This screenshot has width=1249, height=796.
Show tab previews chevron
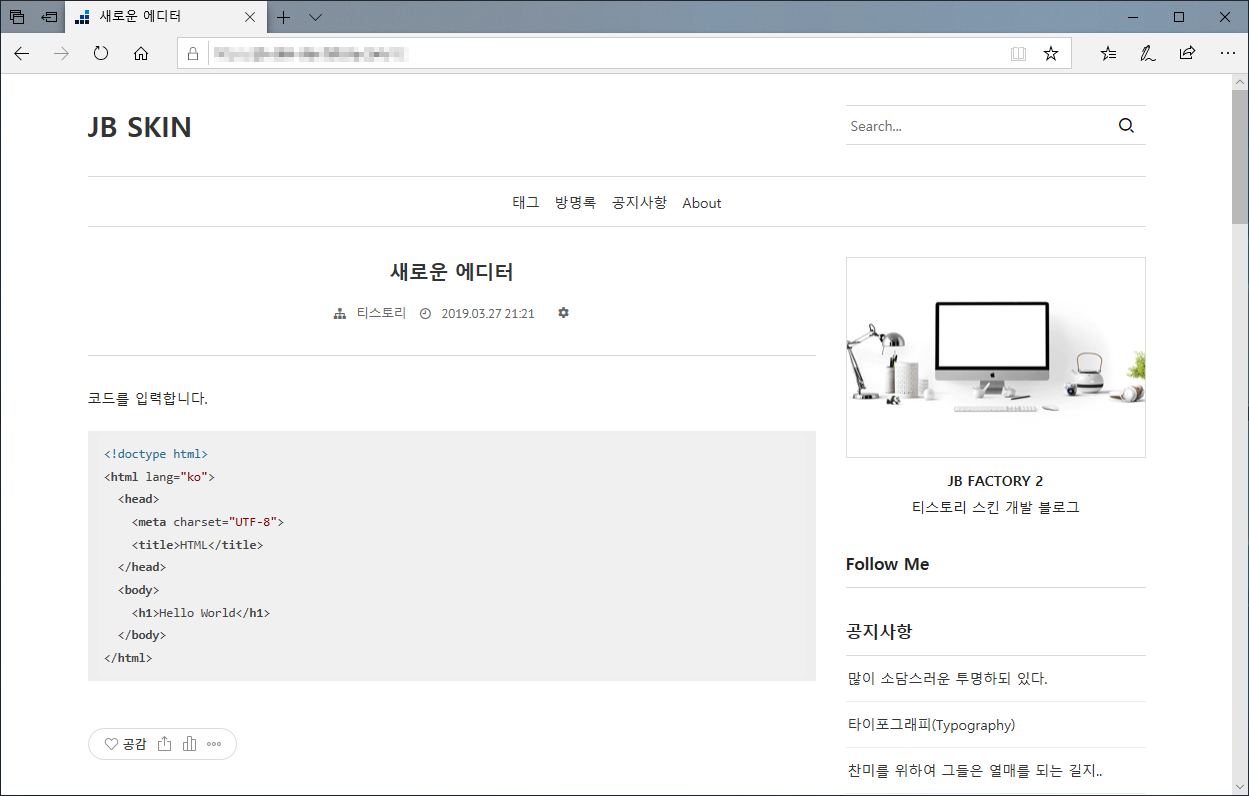[315, 17]
